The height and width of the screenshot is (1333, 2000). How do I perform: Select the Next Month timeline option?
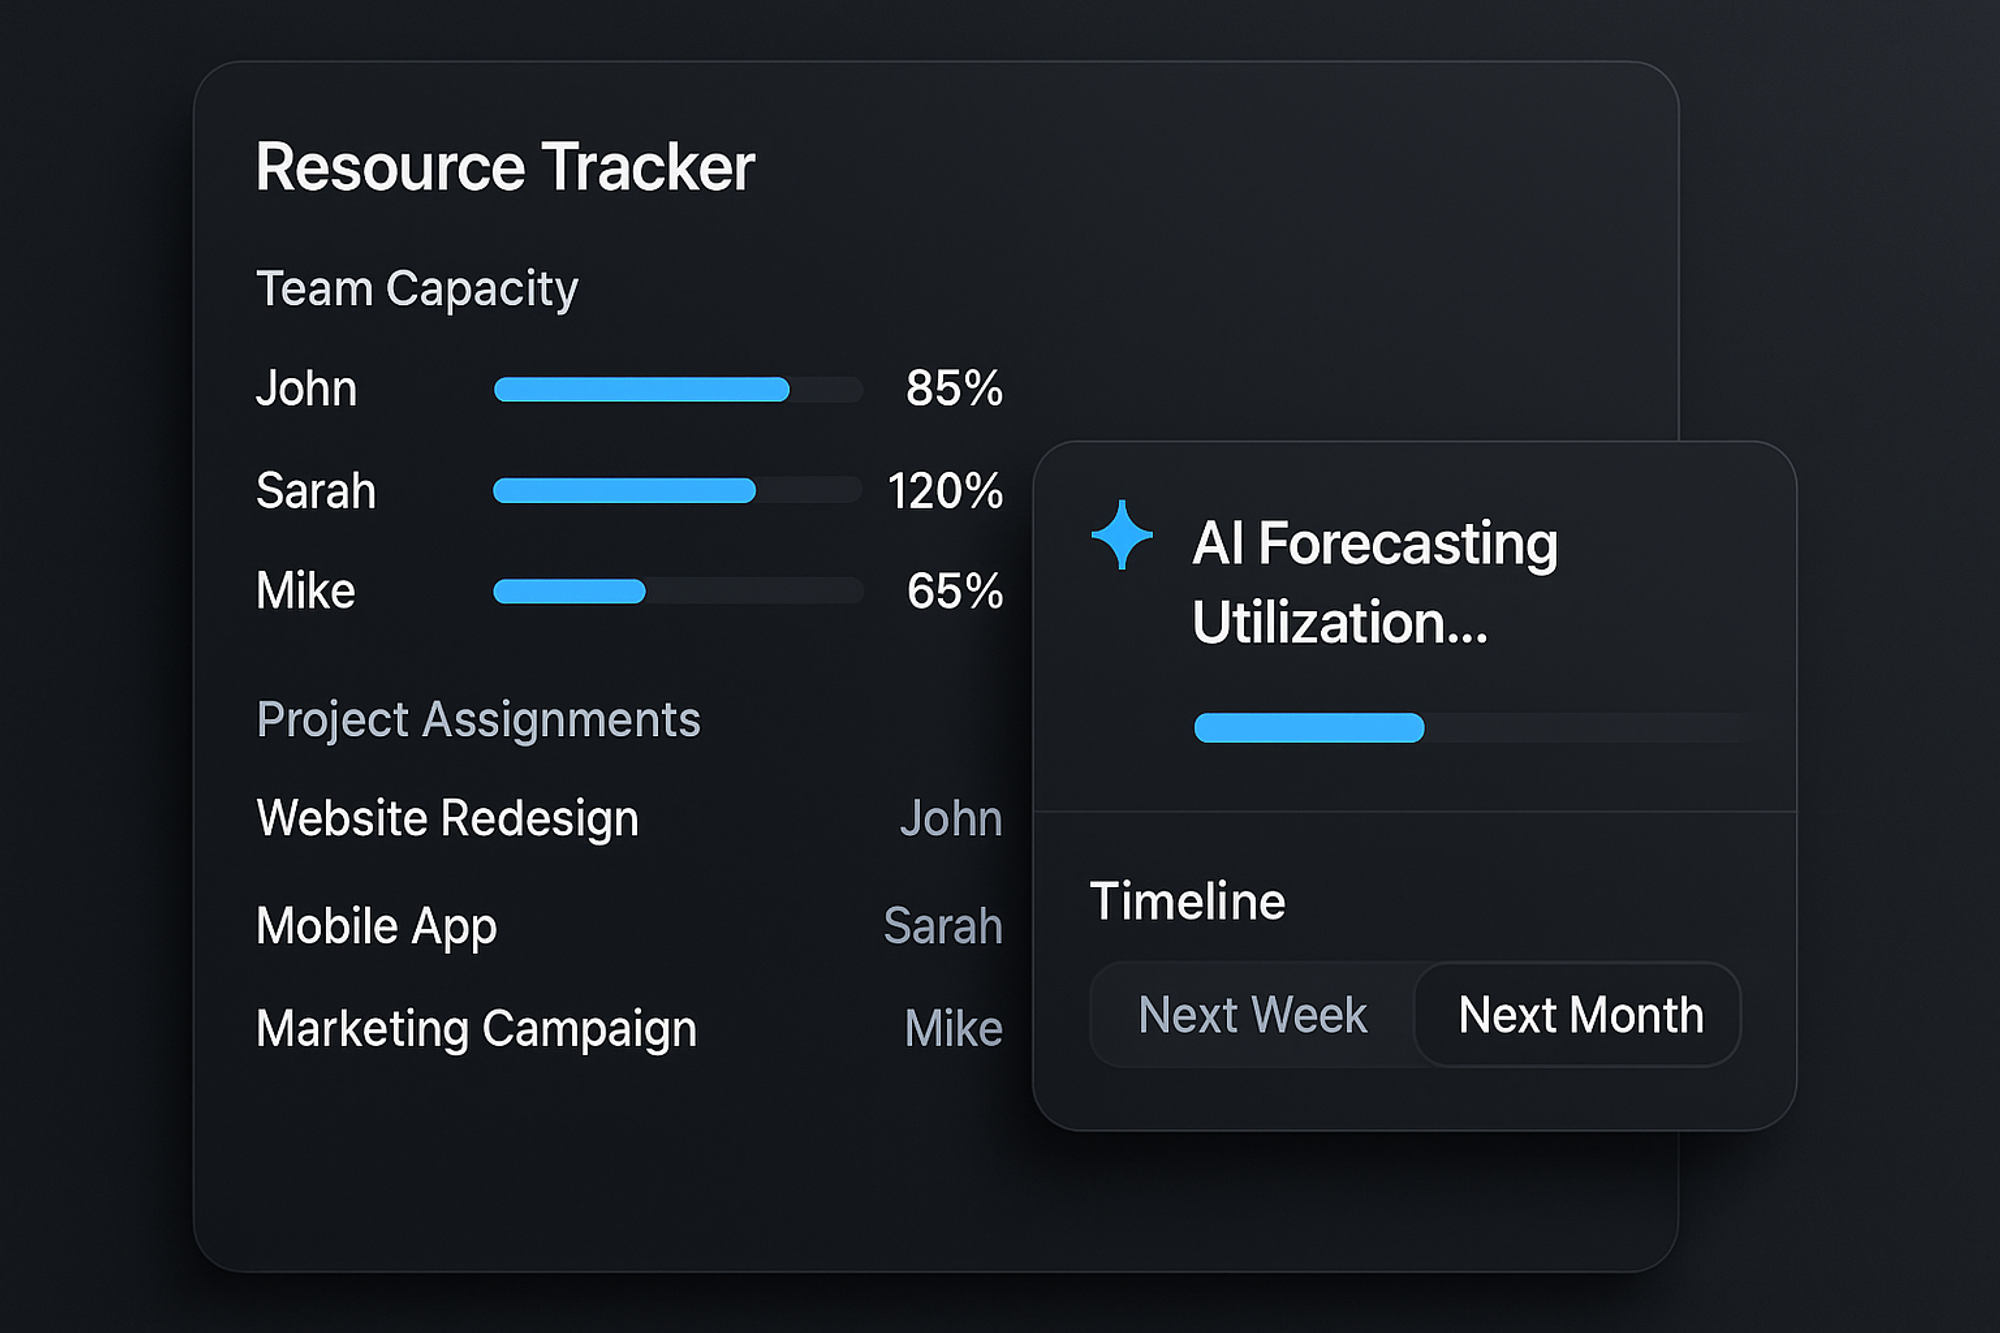click(x=1580, y=1015)
